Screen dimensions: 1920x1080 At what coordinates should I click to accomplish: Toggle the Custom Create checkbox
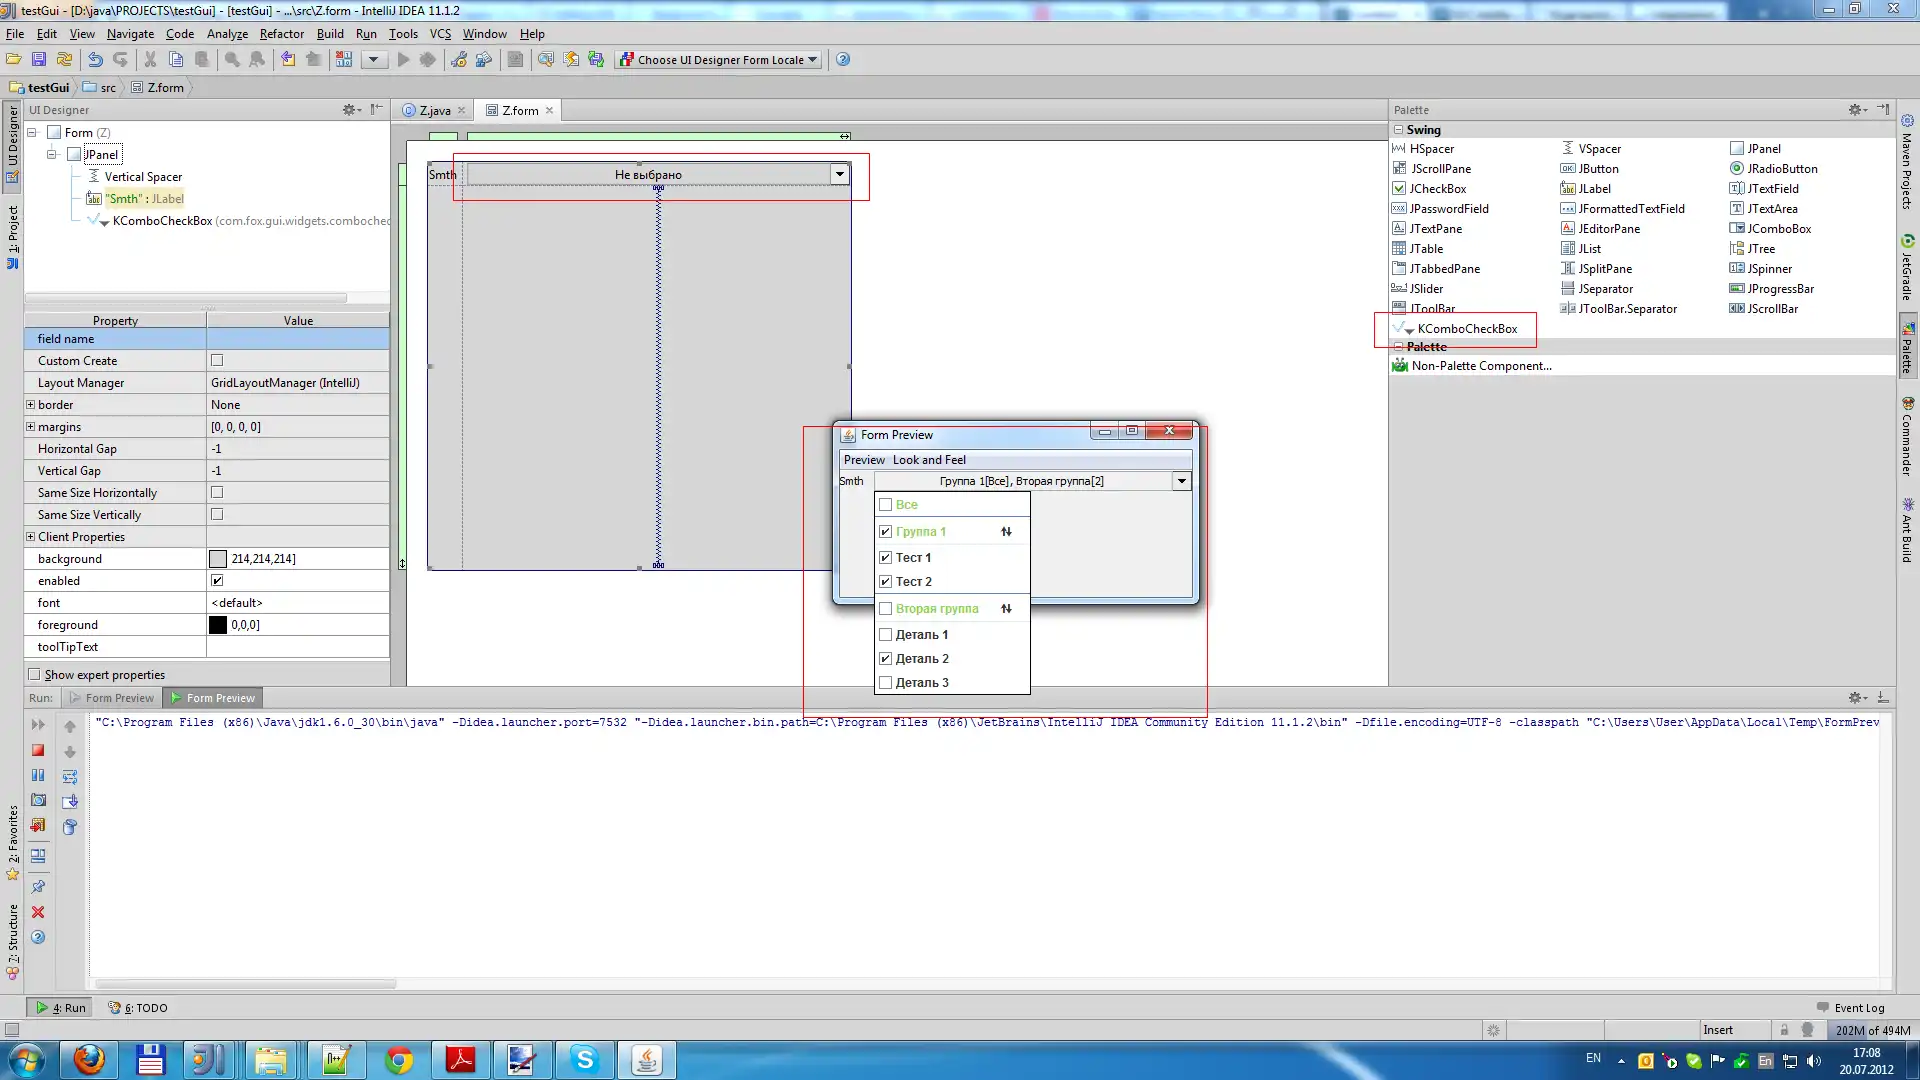(217, 360)
